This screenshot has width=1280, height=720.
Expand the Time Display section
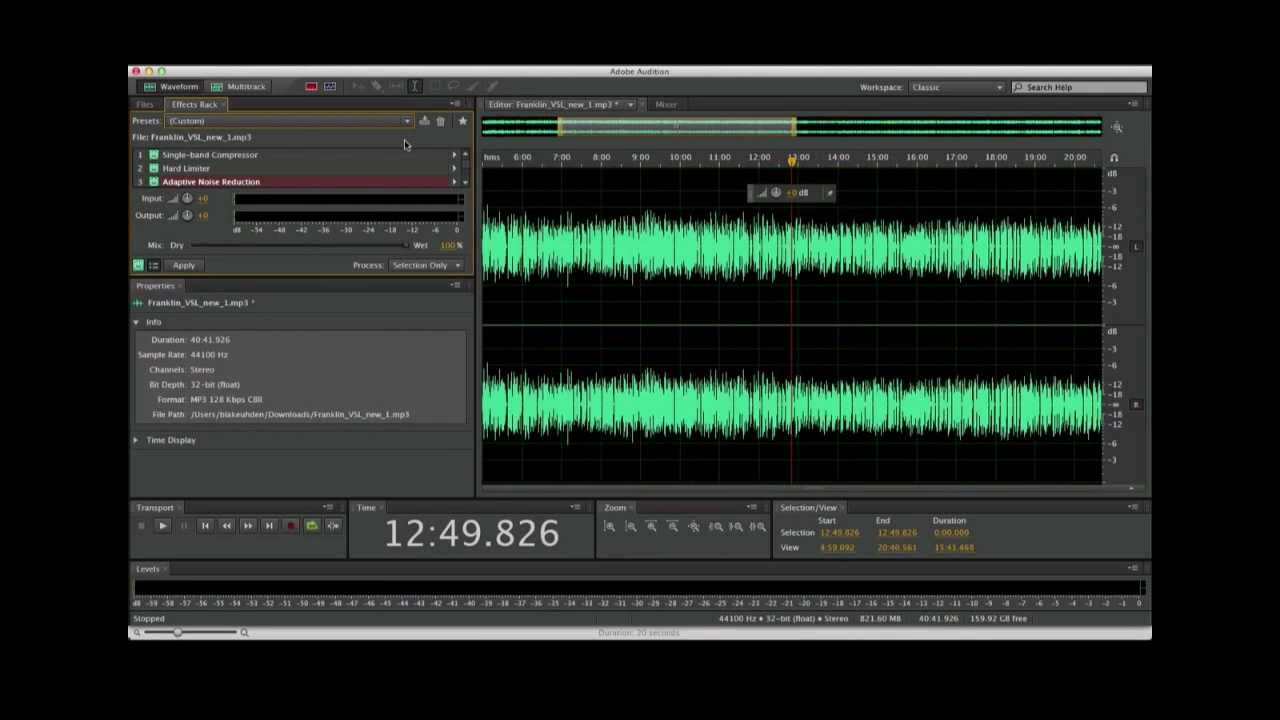tap(136, 440)
